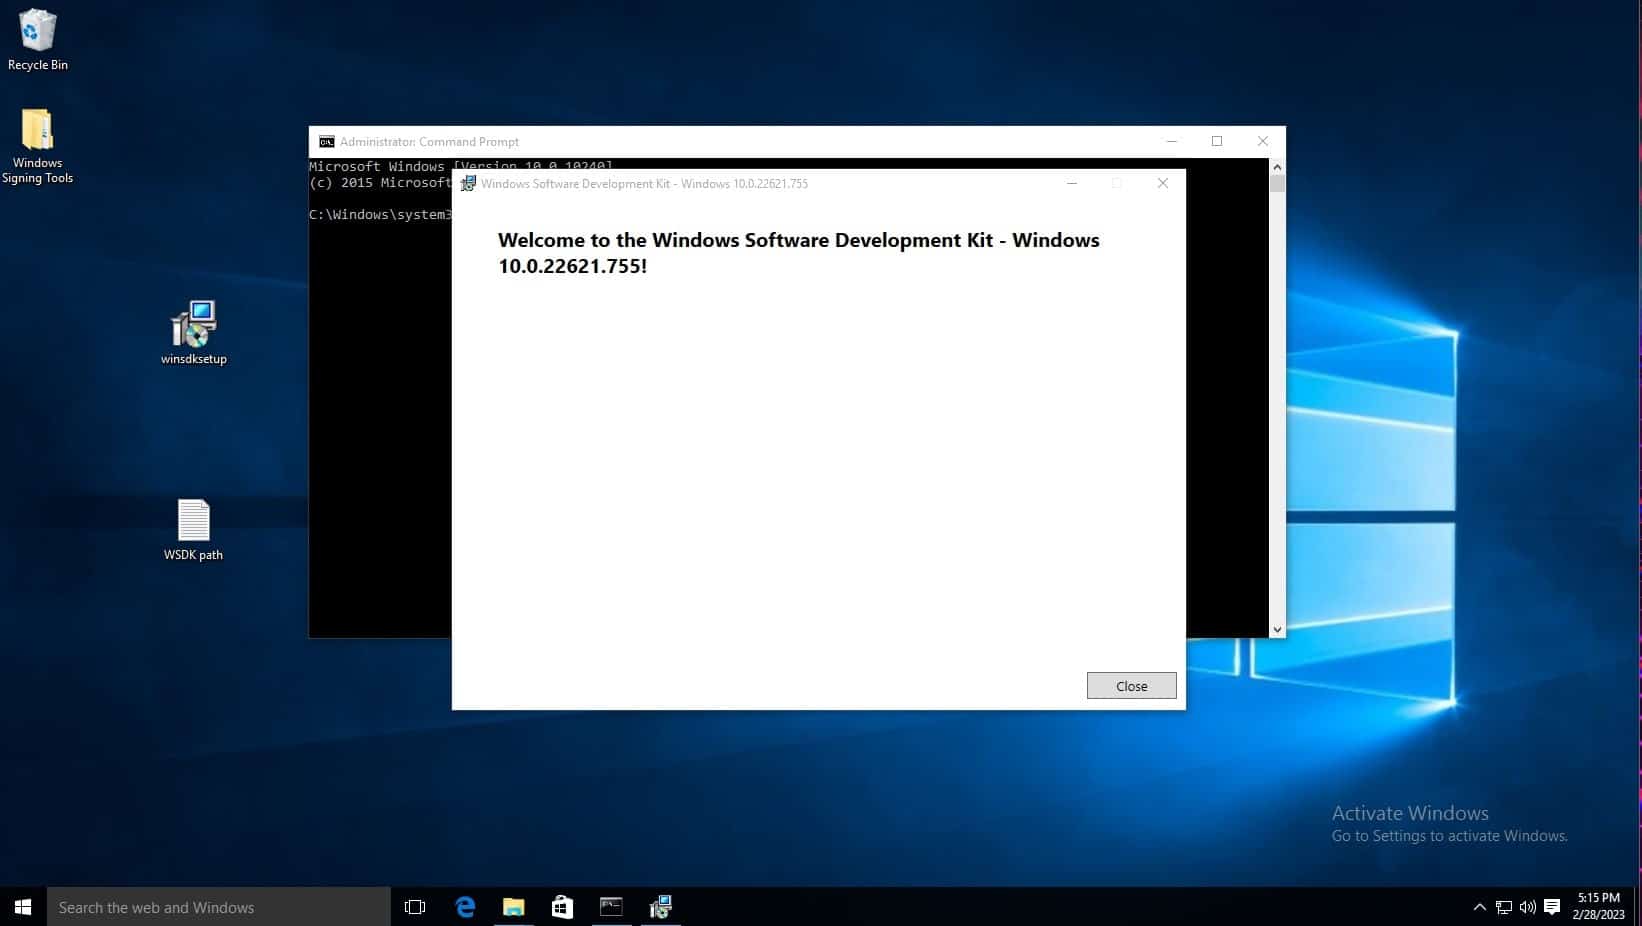Open the Windows Signing Tools folder

click(37, 145)
